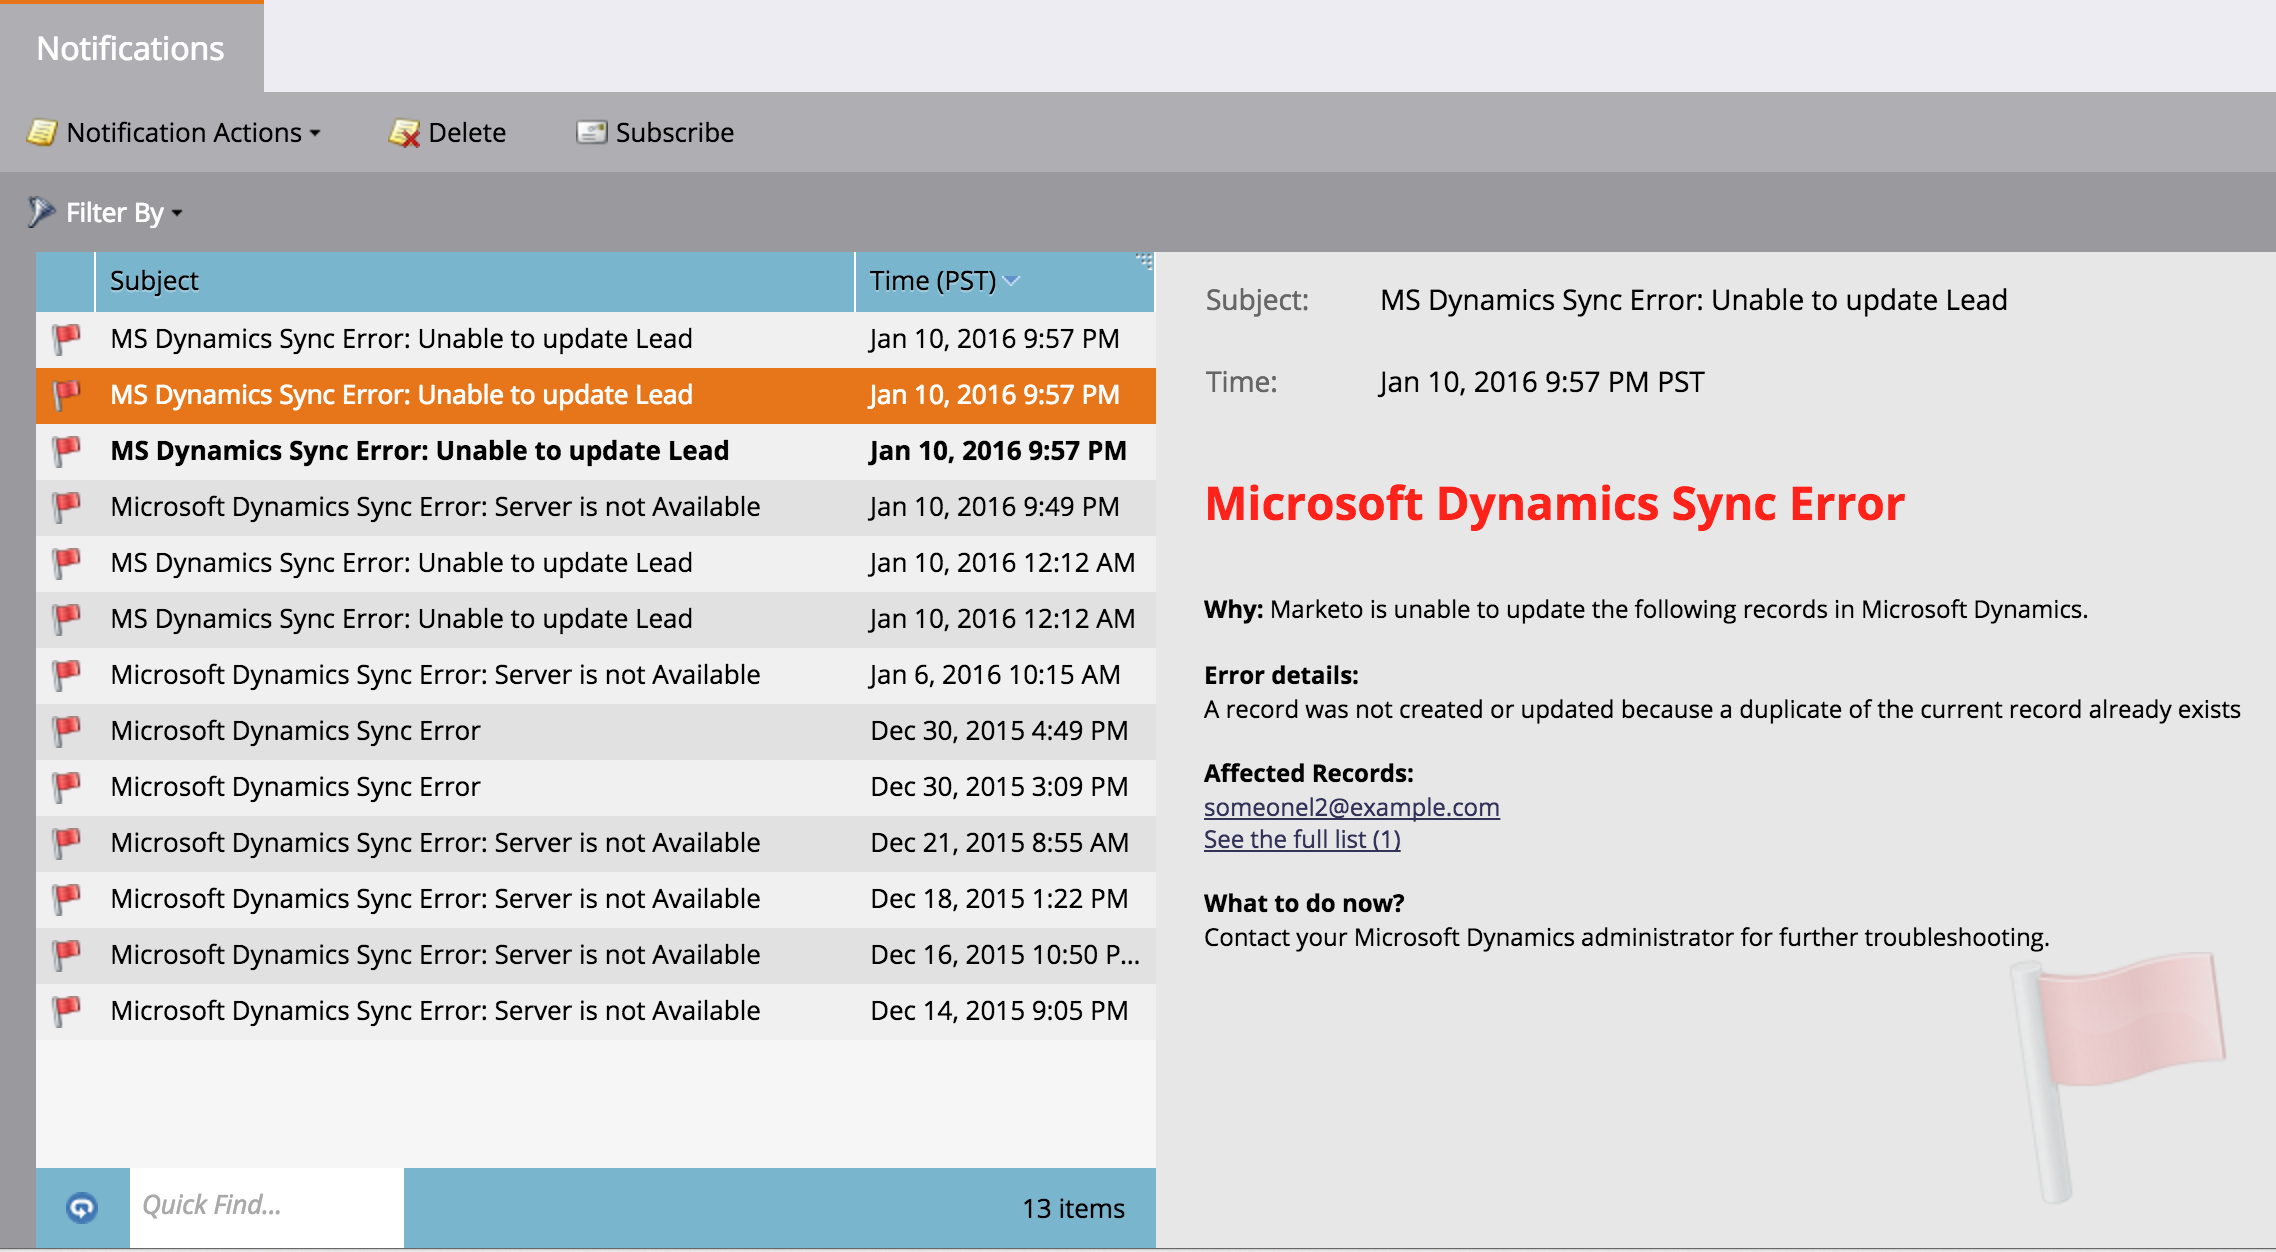Sort by the Subject column header
This screenshot has height=1252, width=2276.
tap(154, 281)
